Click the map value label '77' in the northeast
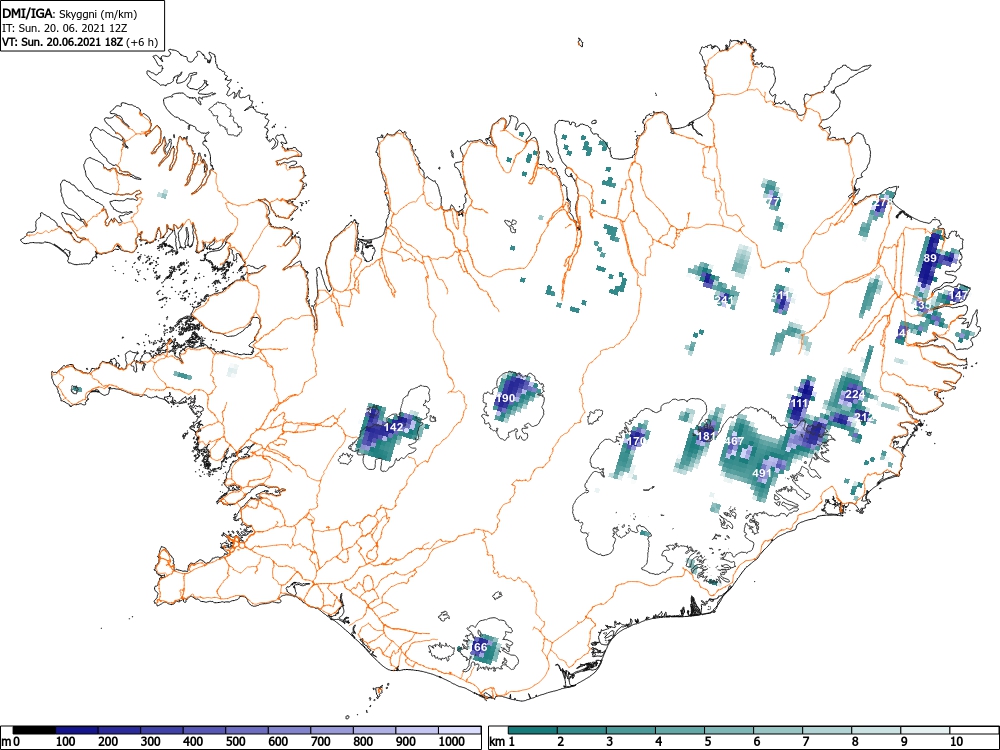This screenshot has height=750, width=1000. (x=773, y=202)
